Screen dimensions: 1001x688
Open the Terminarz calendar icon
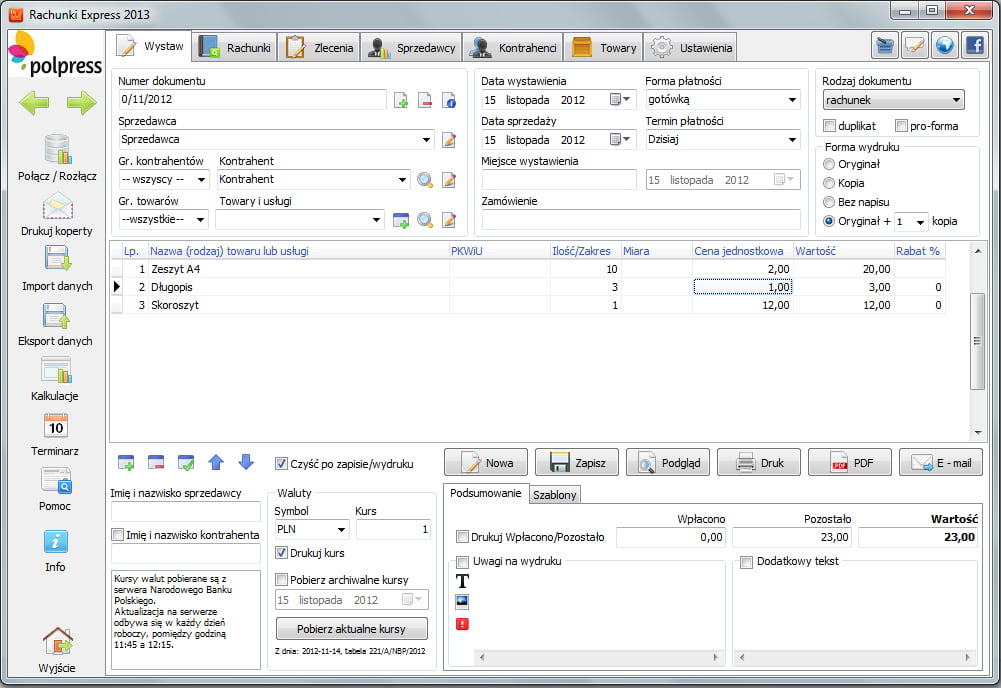(x=57, y=426)
